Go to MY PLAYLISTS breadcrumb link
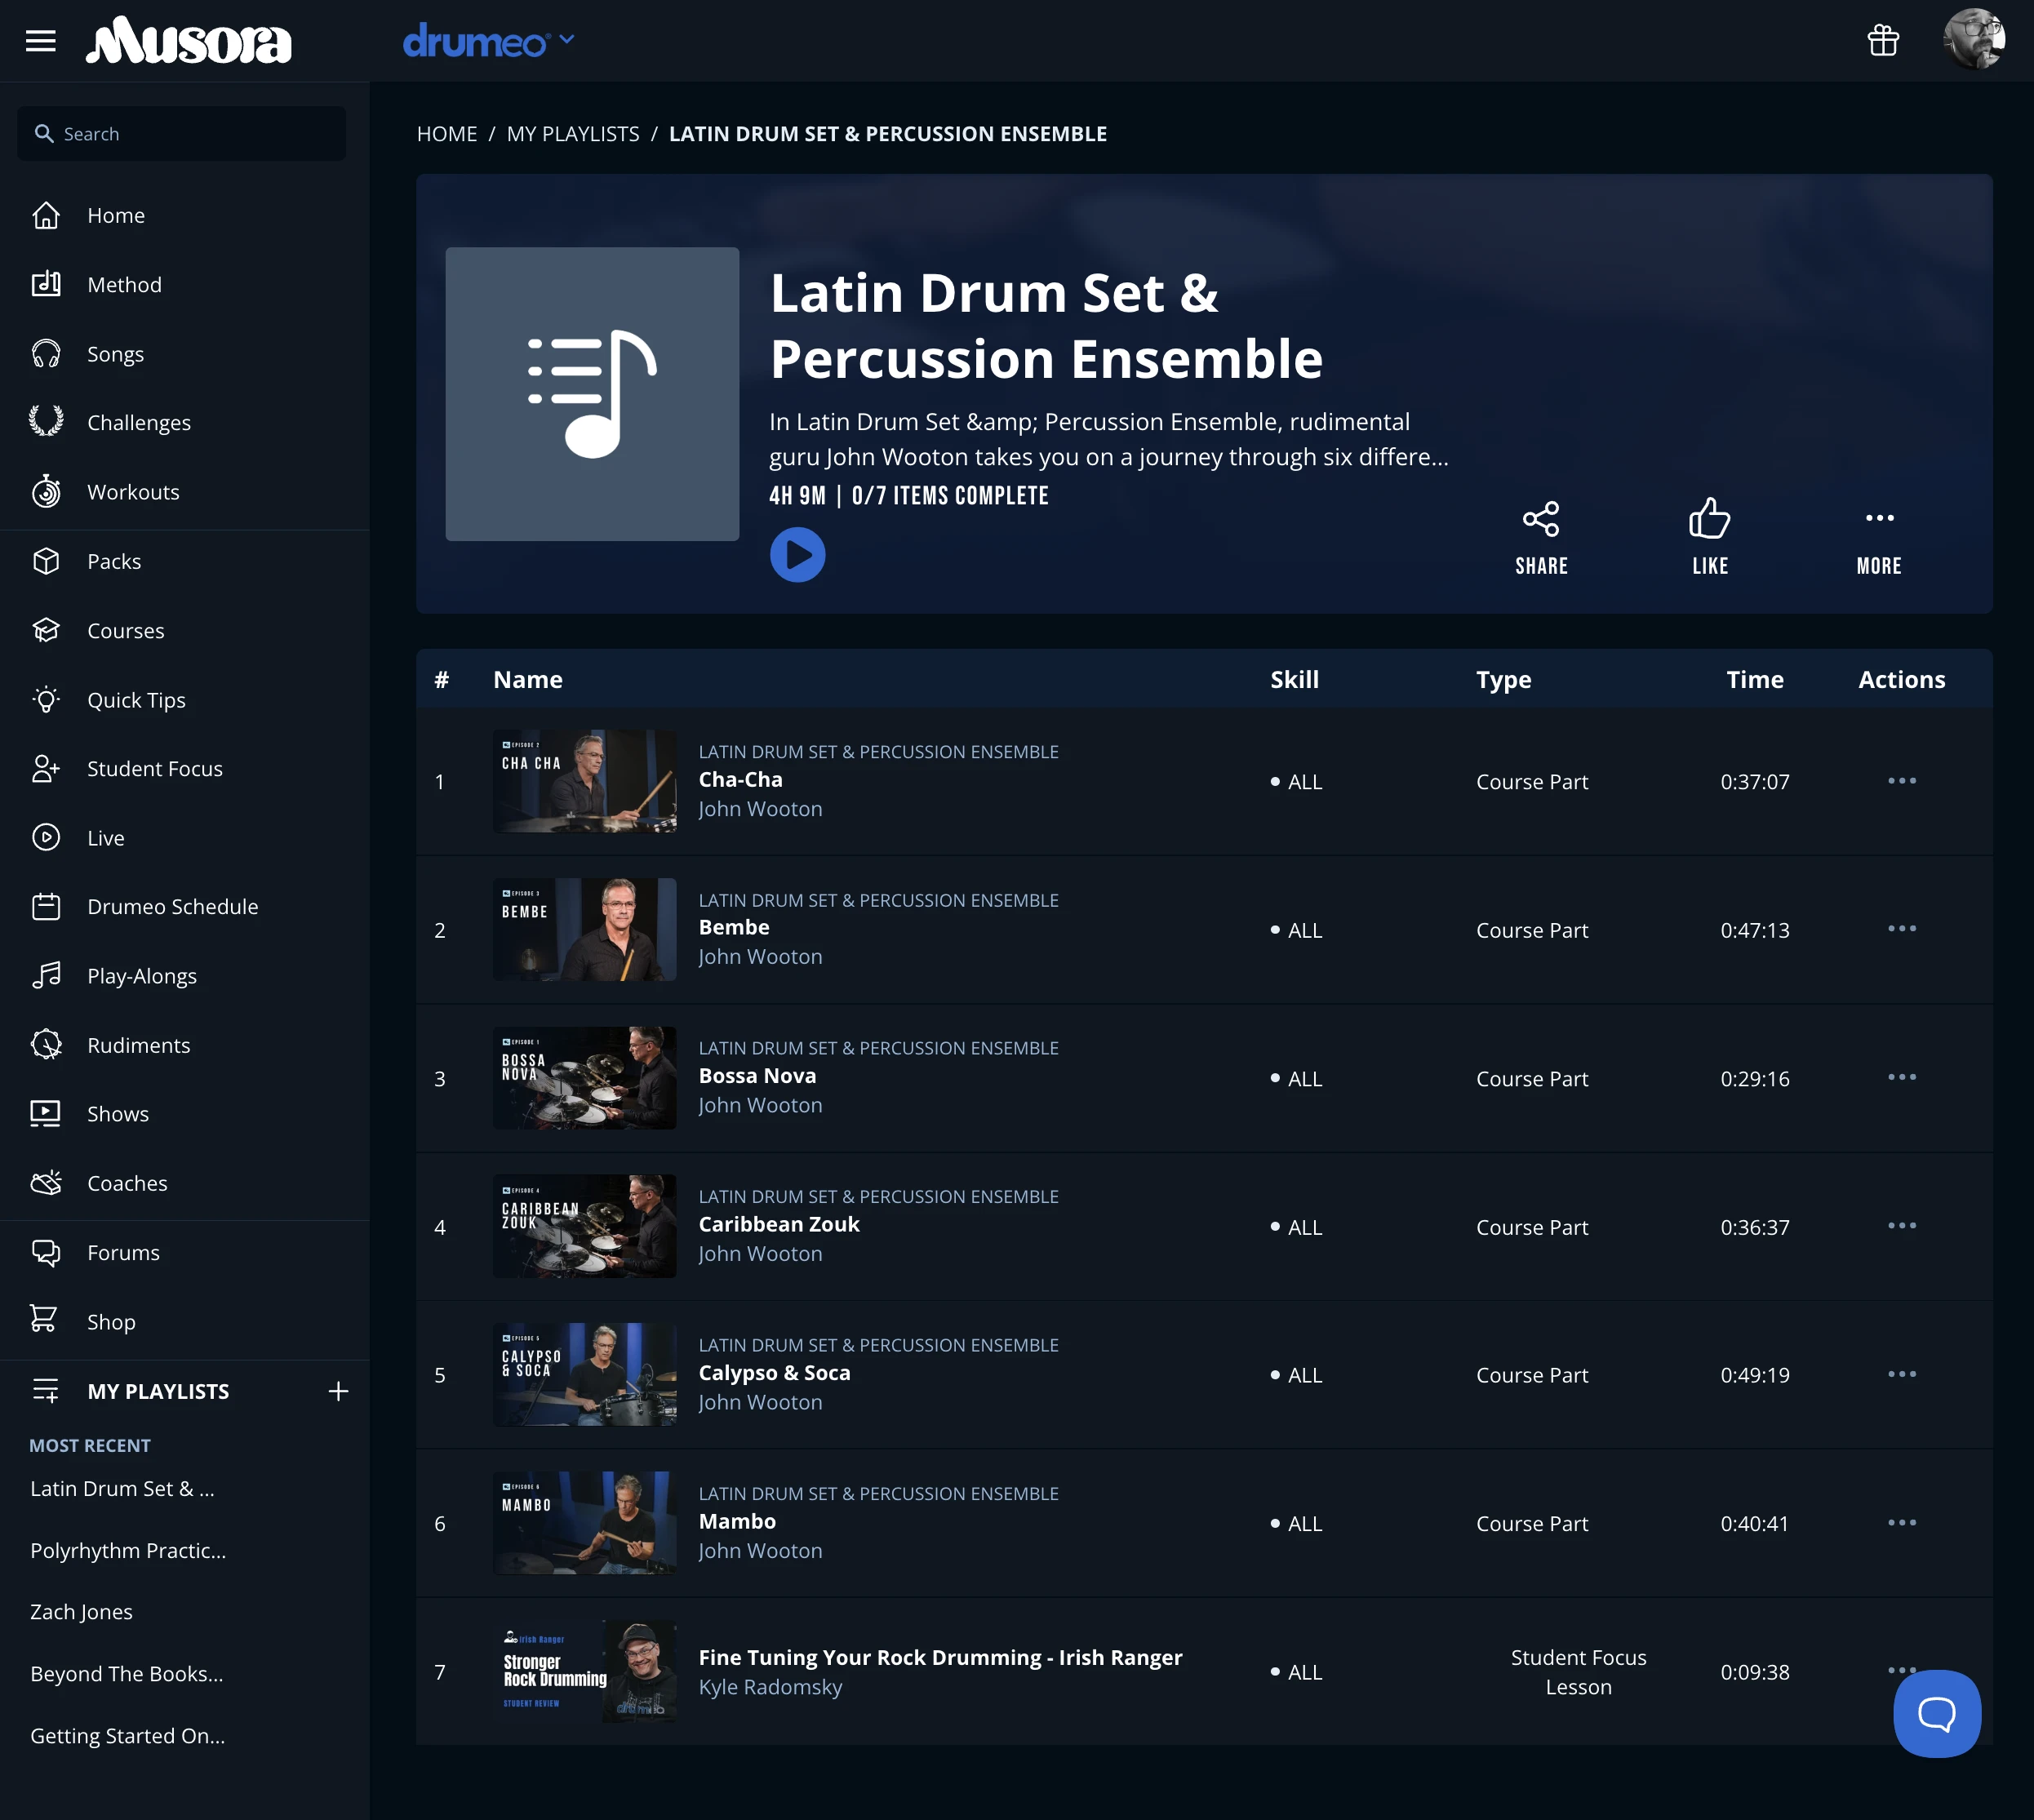Viewport: 2034px width, 1820px height. point(573,134)
